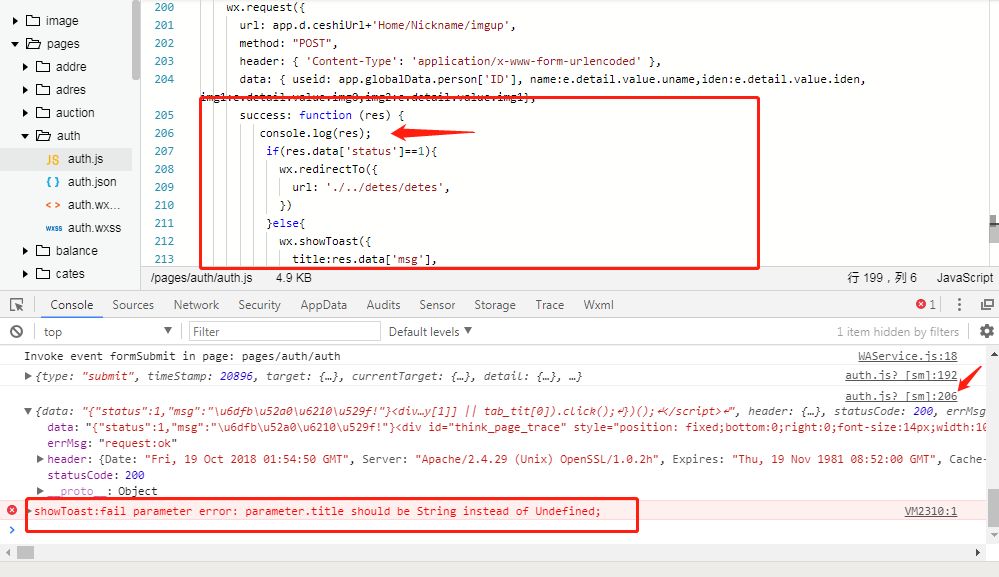999x577 pixels.
Task: Open VM2310:1 source link
Action: click(x=930, y=511)
